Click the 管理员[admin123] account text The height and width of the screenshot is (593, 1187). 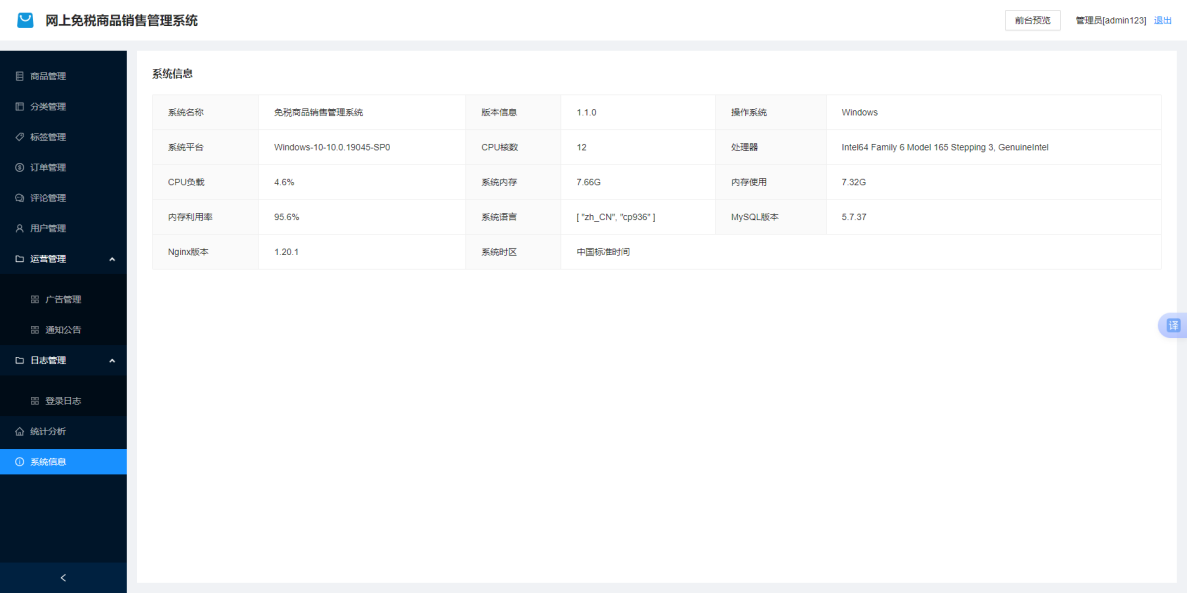click(1111, 20)
